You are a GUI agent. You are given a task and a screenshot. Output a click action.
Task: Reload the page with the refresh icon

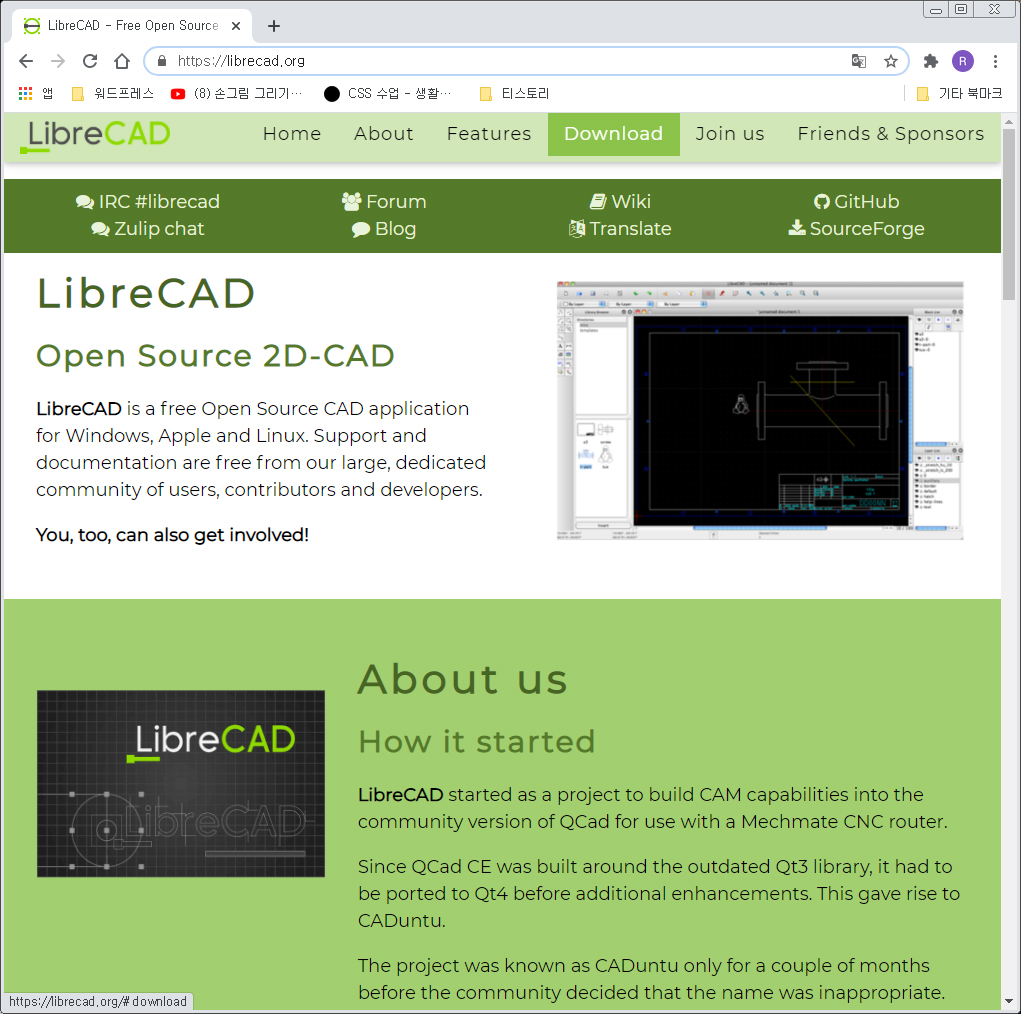[90, 61]
